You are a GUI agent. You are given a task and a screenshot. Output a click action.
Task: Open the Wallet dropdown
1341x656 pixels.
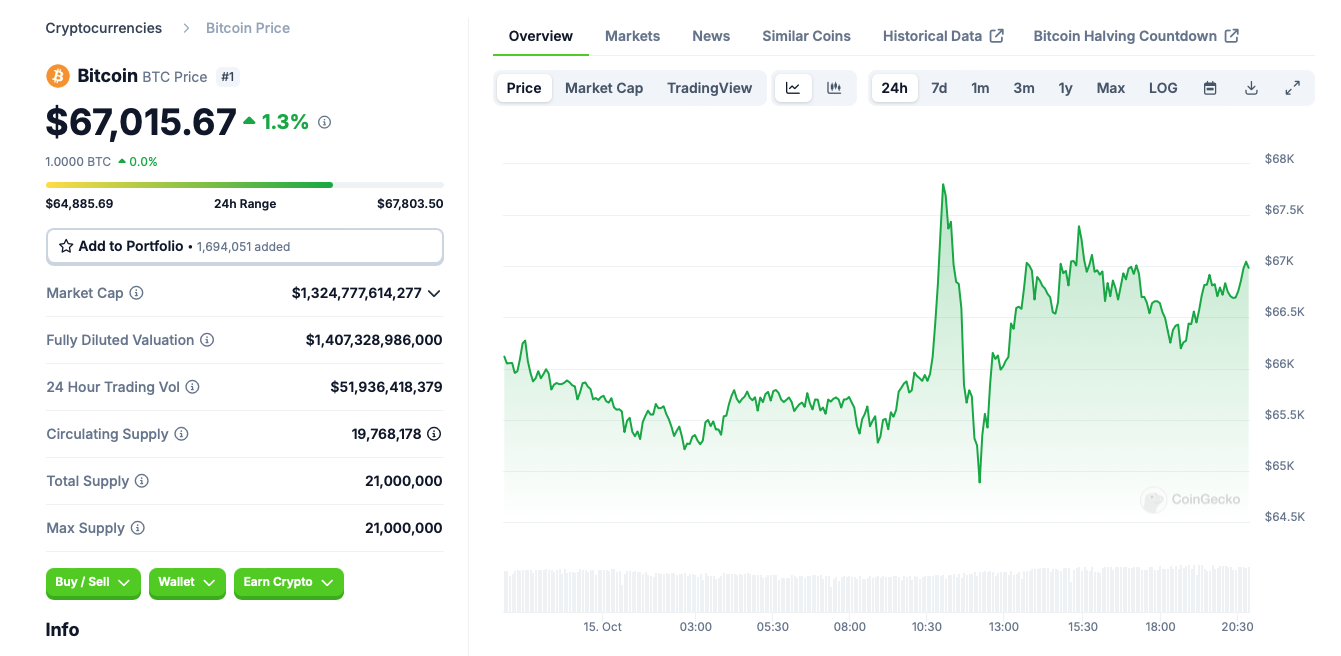(x=187, y=583)
